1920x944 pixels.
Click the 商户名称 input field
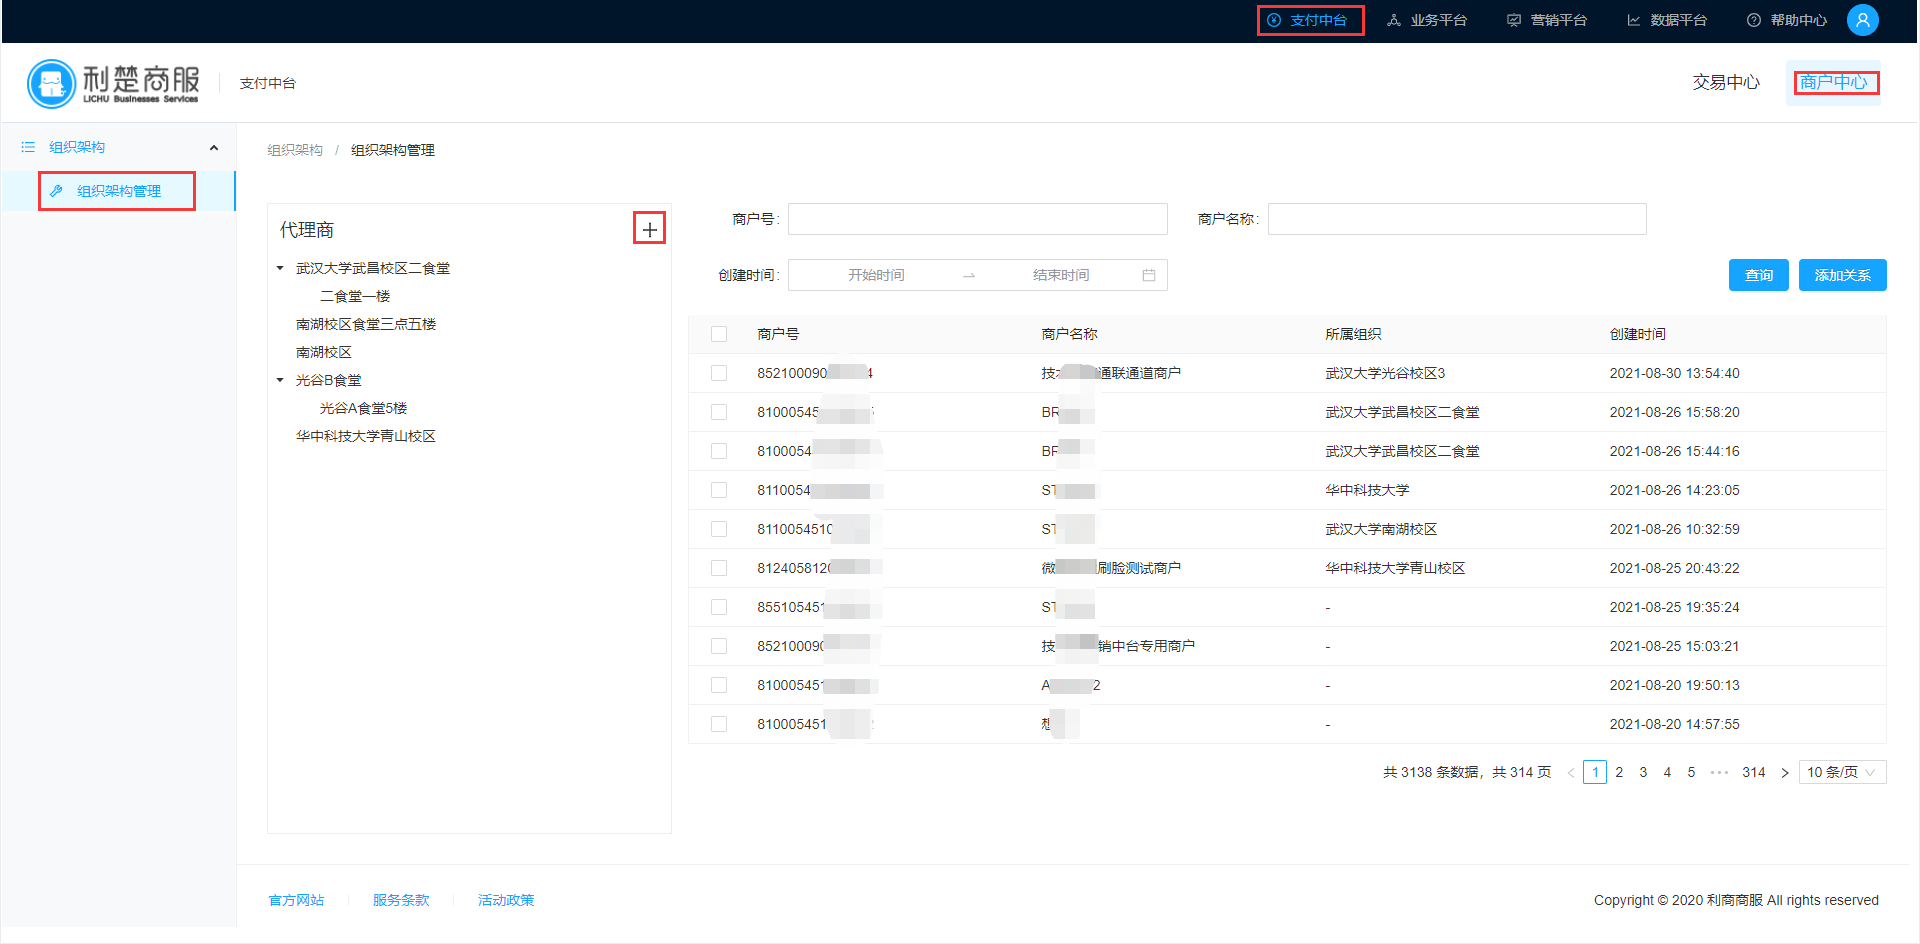[1457, 219]
